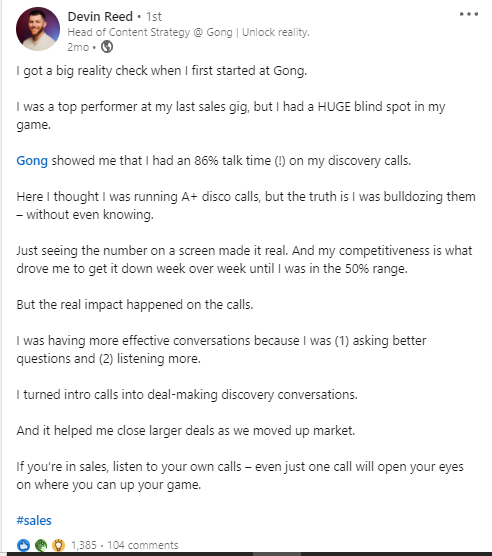Click the globe public visibility icon
Viewport: 492px width, 556px height.
pos(107,47)
